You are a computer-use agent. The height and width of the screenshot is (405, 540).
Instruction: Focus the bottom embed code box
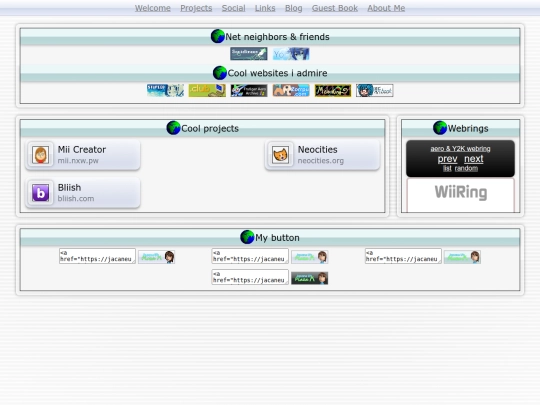pyautogui.click(x=250, y=277)
